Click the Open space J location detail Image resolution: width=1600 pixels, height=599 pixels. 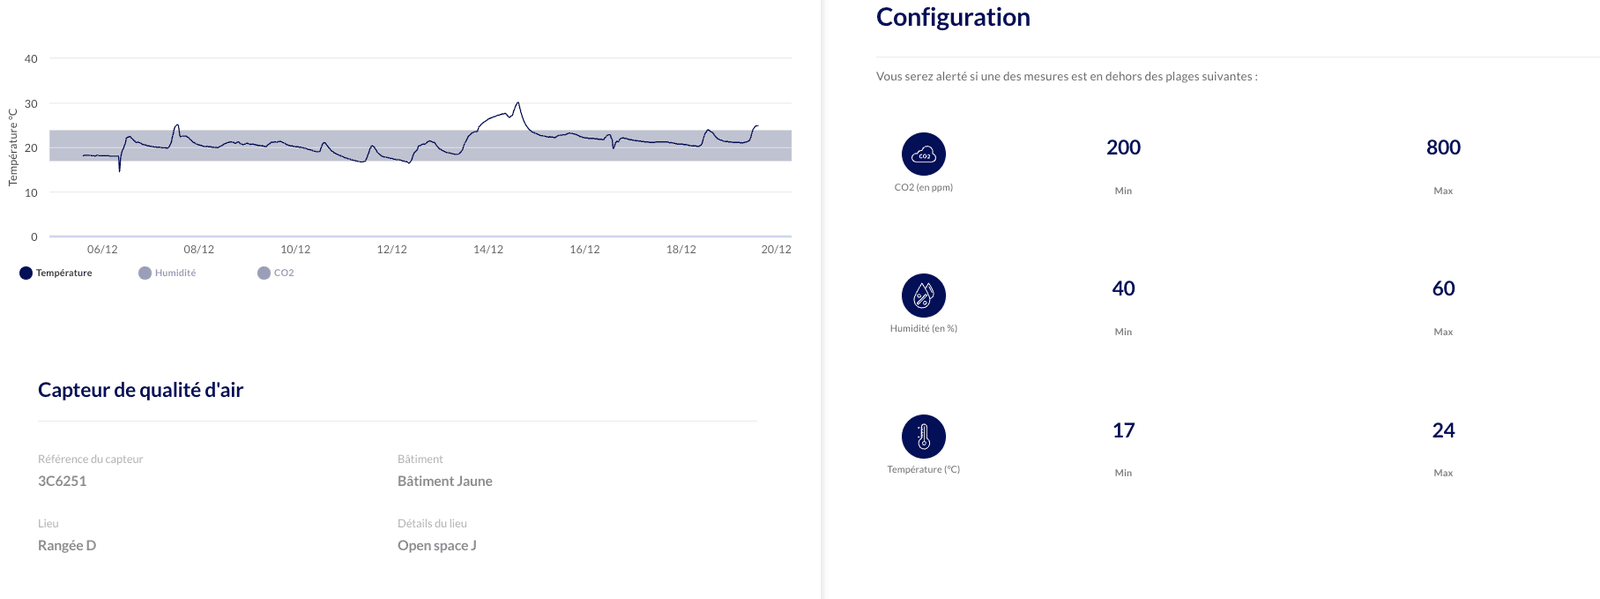click(x=437, y=545)
